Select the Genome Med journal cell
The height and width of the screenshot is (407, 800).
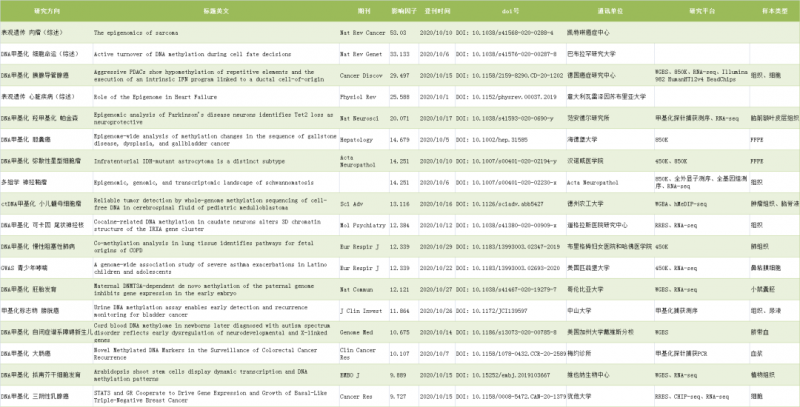point(357,331)
